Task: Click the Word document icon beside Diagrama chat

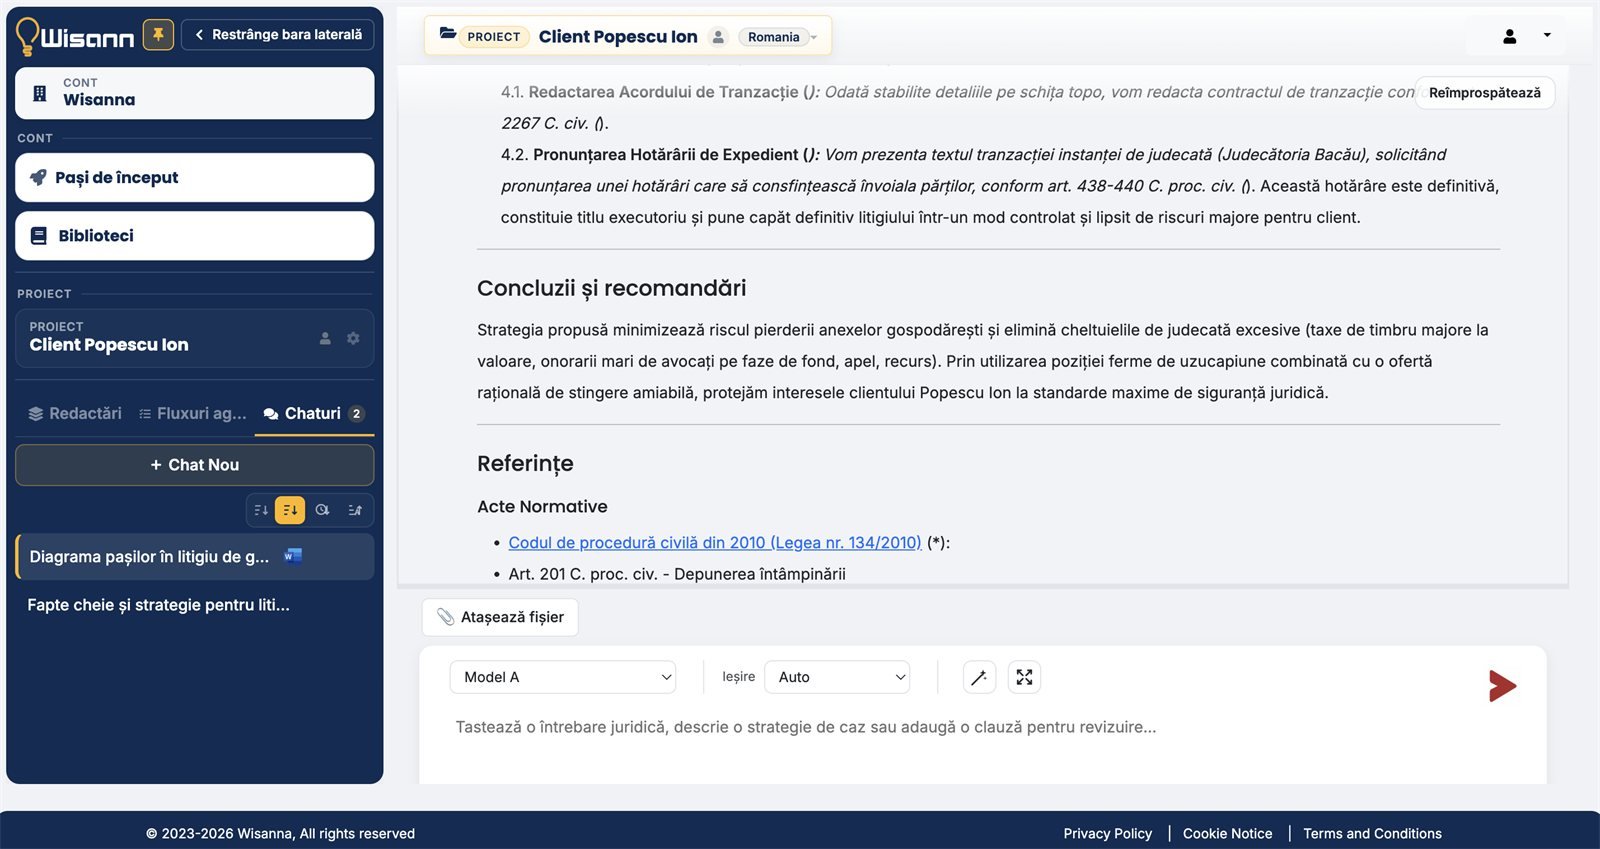Action: pyautogui.click(x=293, y=556)
